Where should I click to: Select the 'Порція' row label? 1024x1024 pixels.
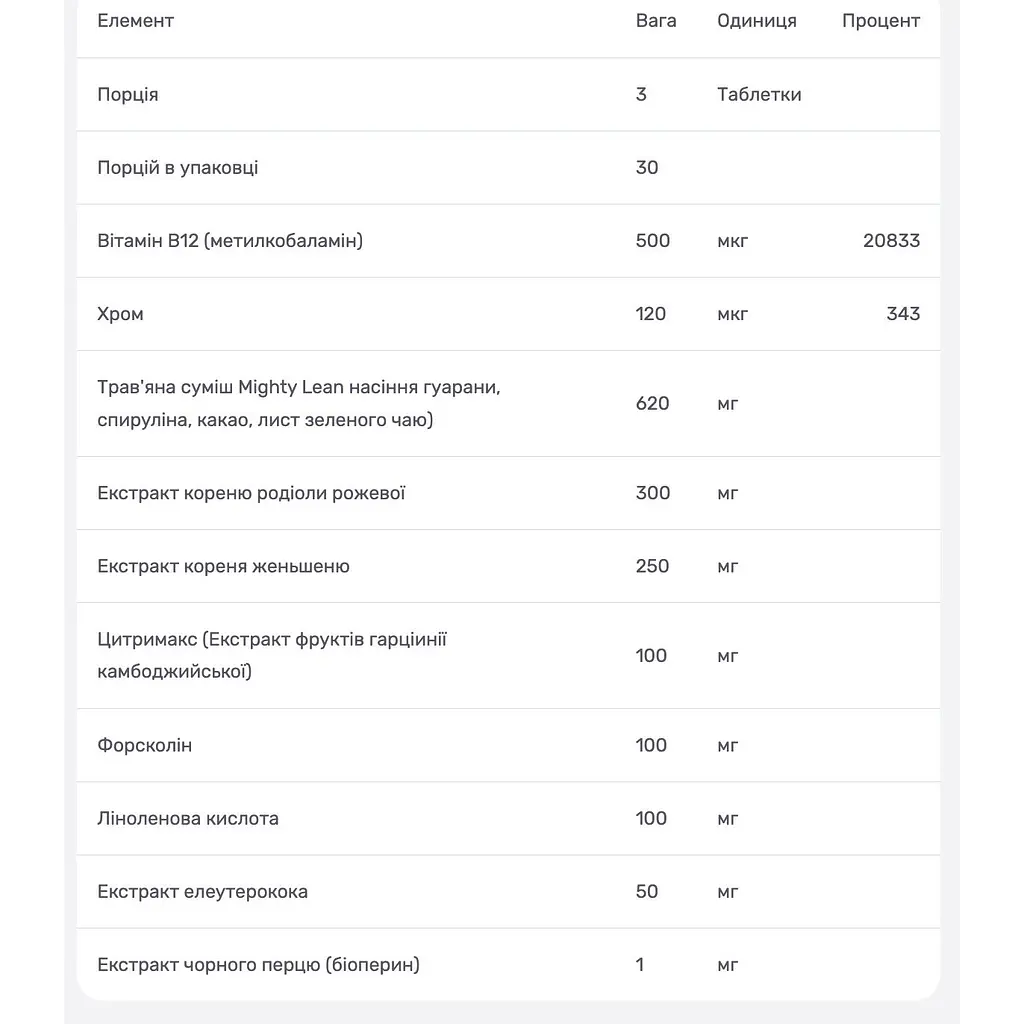coord(128,95)
